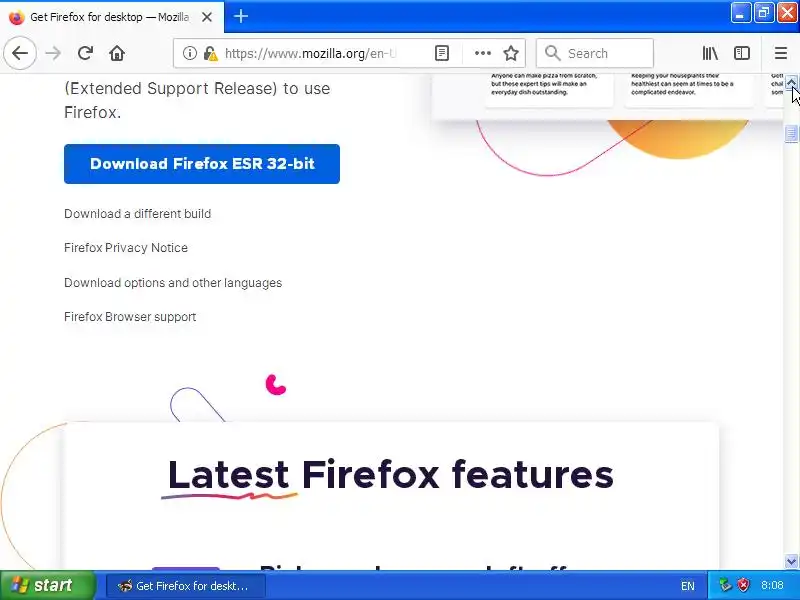Click the Firefox logo favicon on tab

tap(16, 17)
